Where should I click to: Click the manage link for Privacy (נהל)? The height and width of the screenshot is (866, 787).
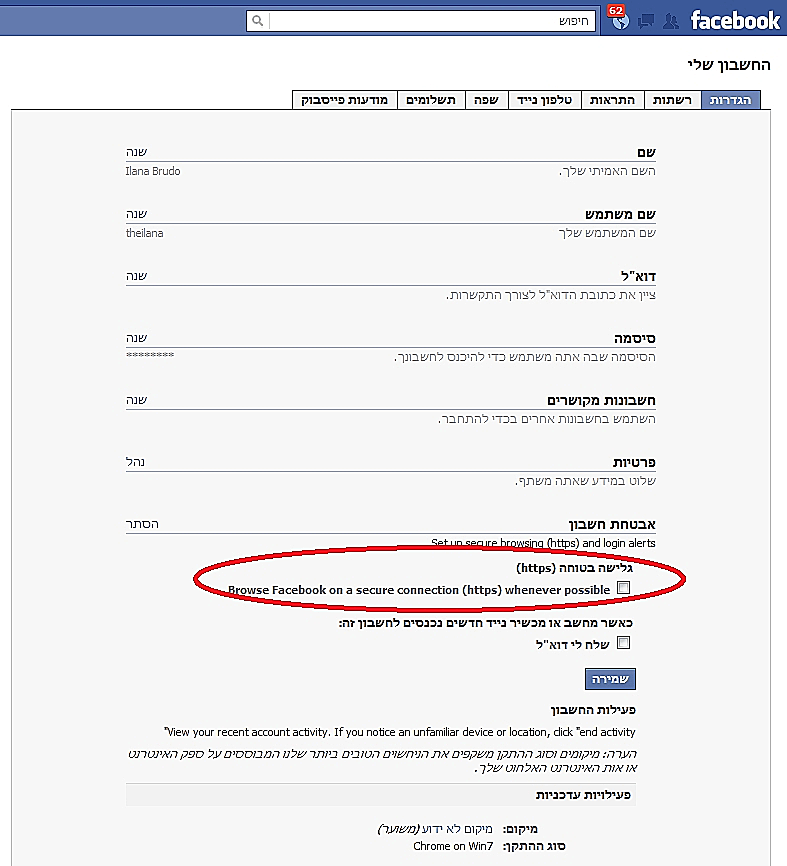pos(137,461)
